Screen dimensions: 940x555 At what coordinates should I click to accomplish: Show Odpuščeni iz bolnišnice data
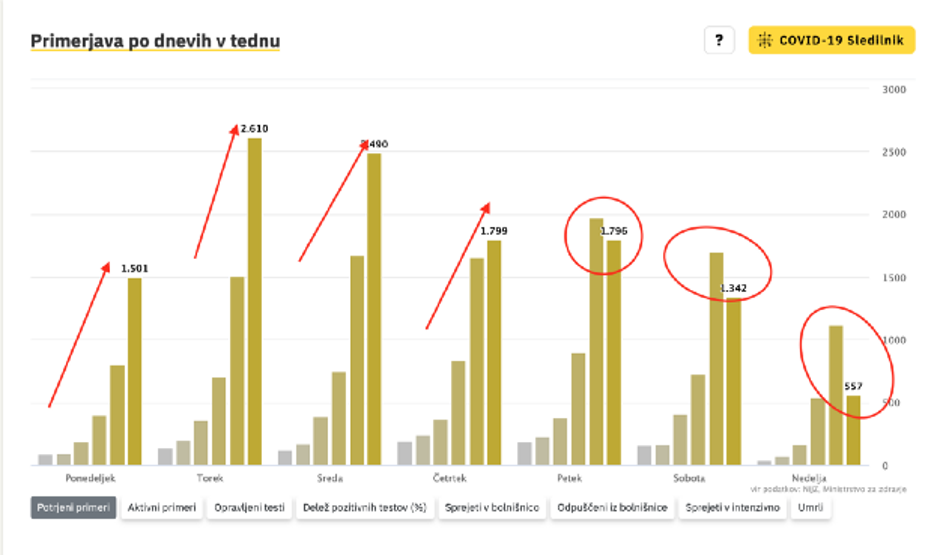611,508
